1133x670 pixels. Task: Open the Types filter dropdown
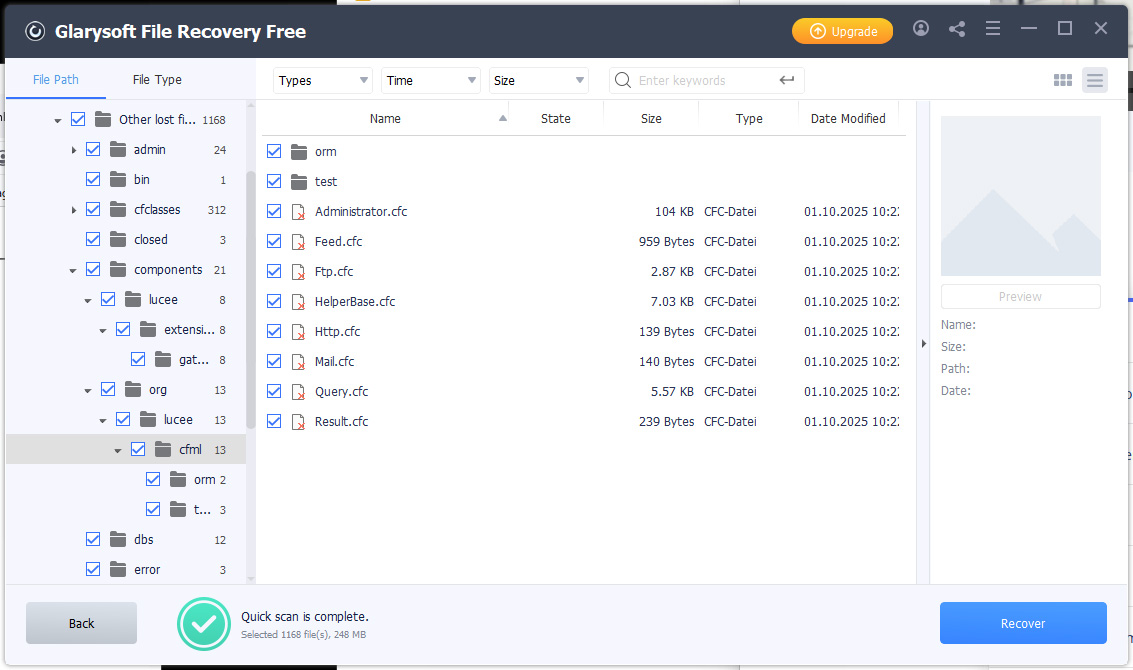[x=323, y=81]
